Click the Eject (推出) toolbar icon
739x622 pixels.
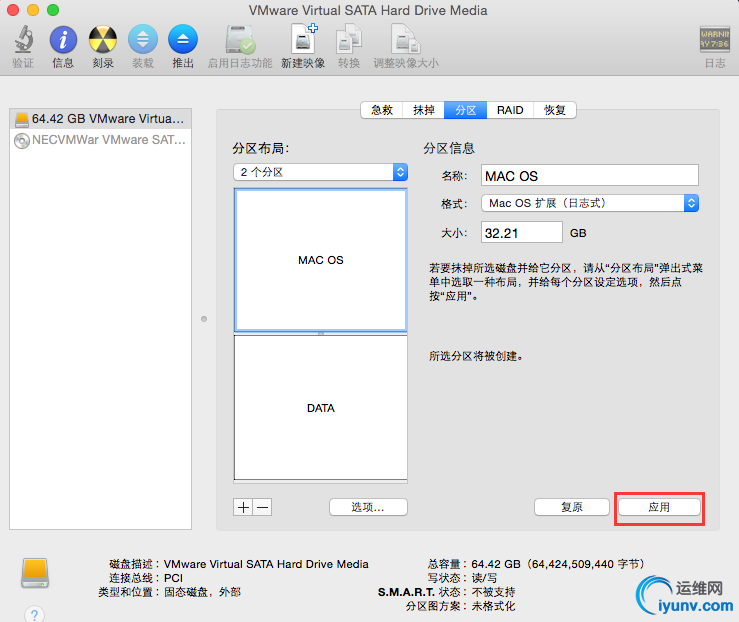pyautogui.click(x=183, y=39)
